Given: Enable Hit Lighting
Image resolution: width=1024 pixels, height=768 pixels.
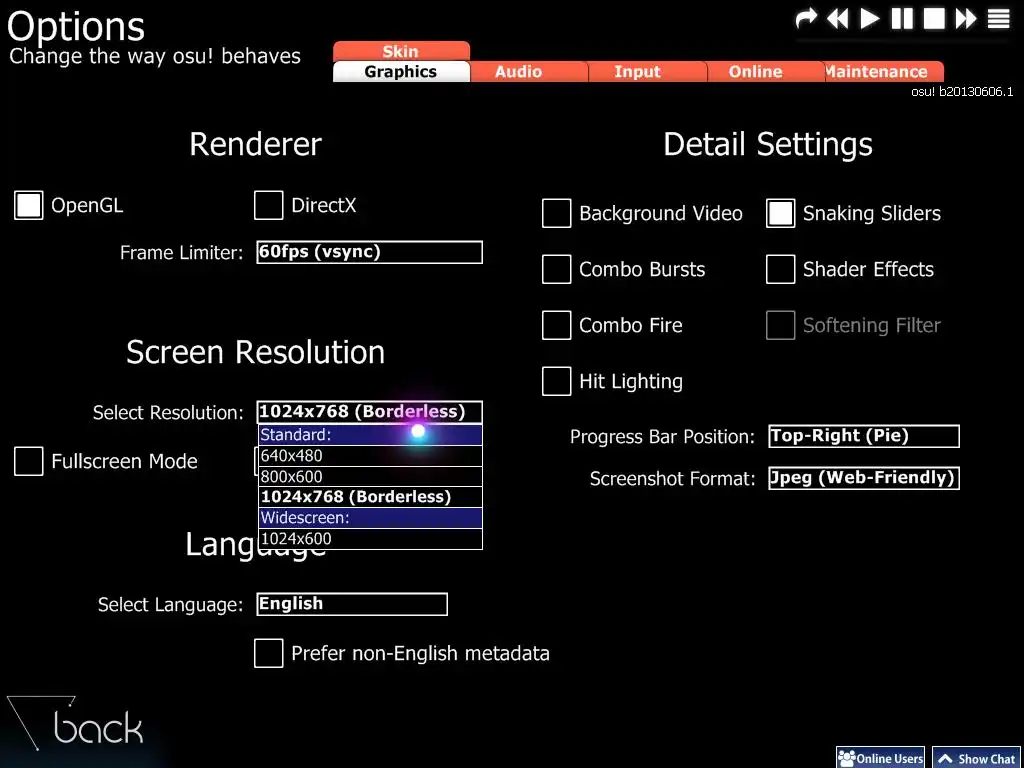Looking at the screenshot, I should pyautogui.click(x=556, y=381).
